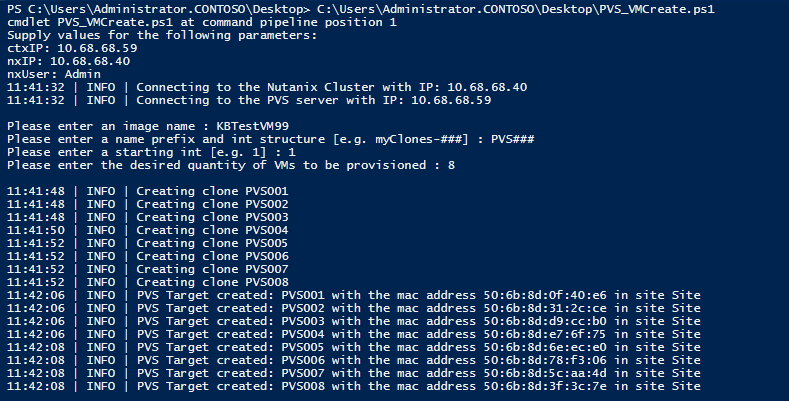The width and height of the screenshot is (789, 401).
Task: Click the Connecting to the PVS server line
Action: [x=249, y=100]
